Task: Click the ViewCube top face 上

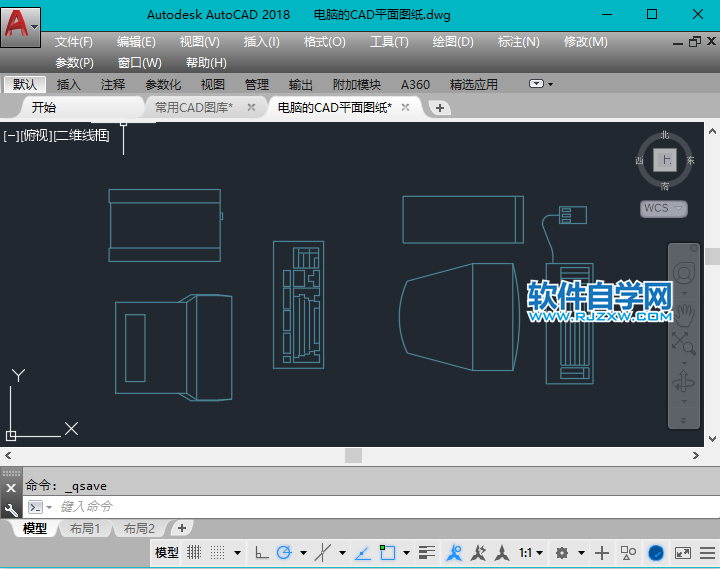Action: coord(665,160)
